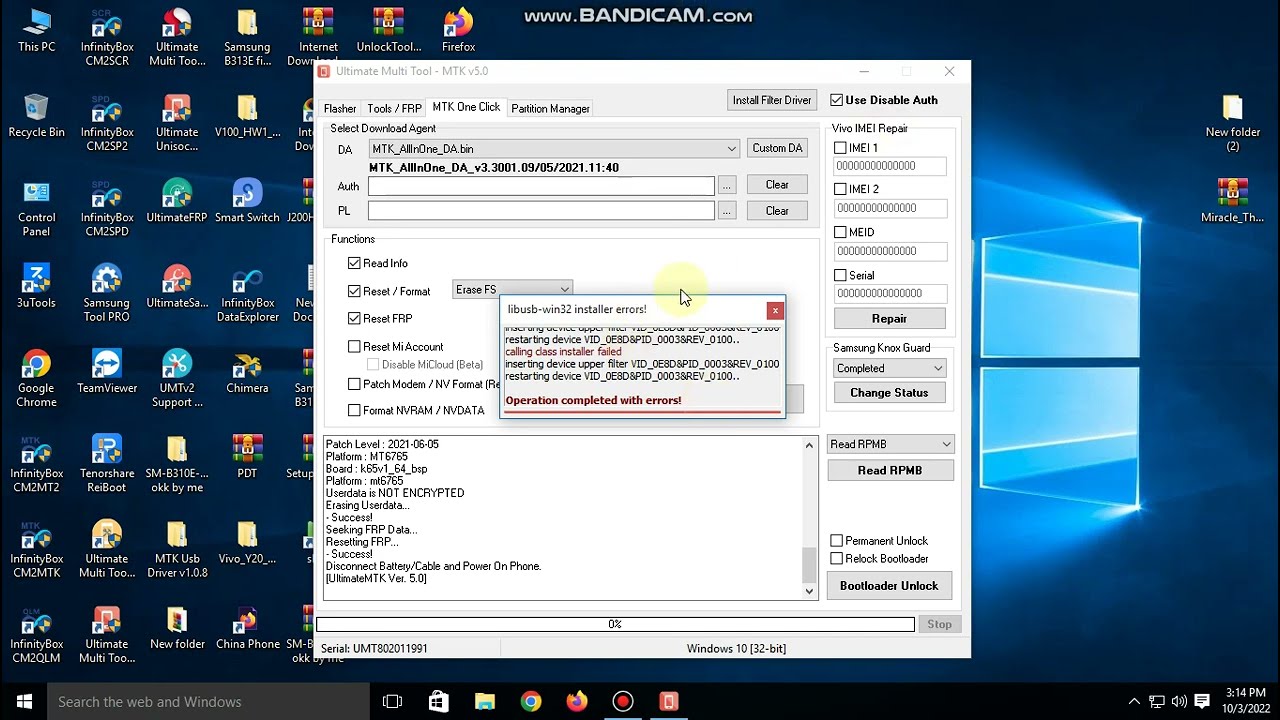The width and height of the screenshot is (1280, 720).
Task: Toggle Use Disable Auth checkbox
Action: (x=837, y=100)
